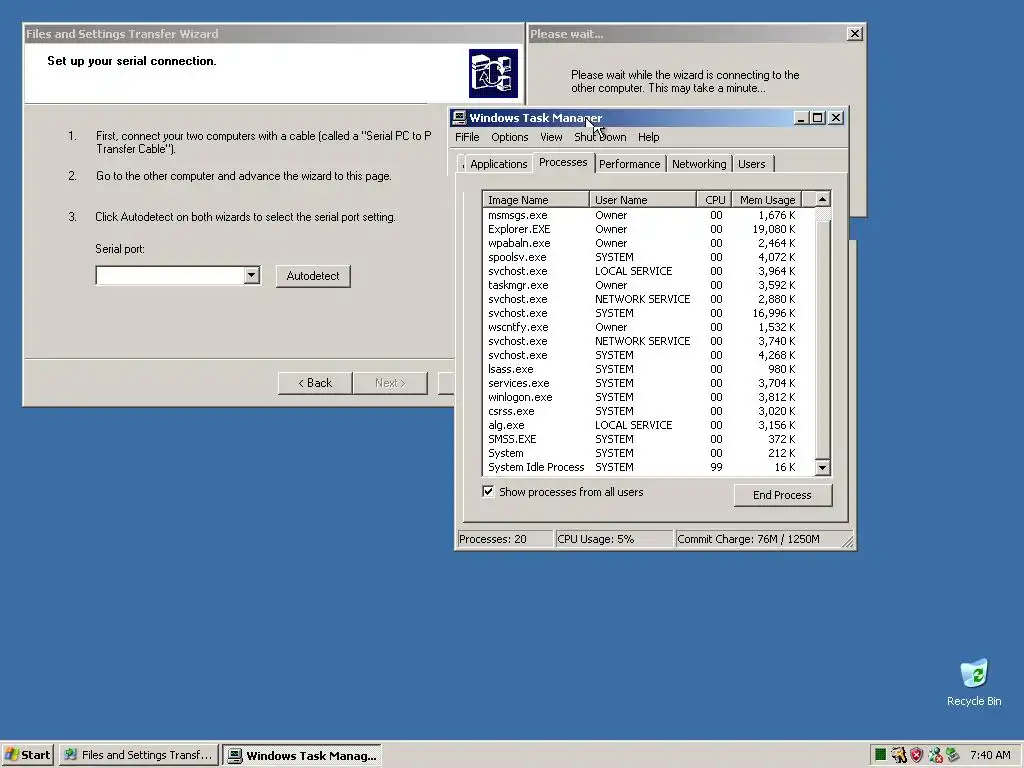
Task: Click the scroll up arrow in process list
Action: [x=822, y=199]
